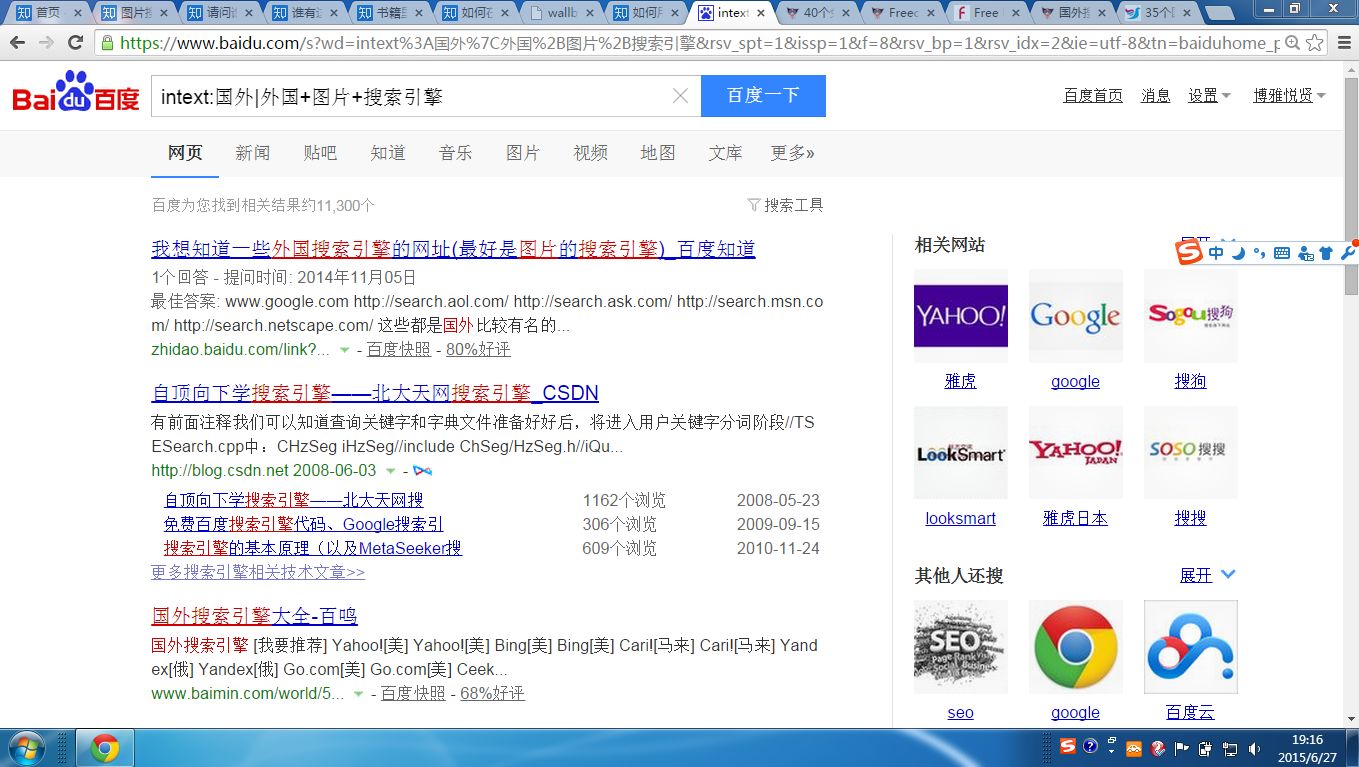The width and height of the screenshot is (1359, 767).
Task: Switch to the wallb browser tab
Action: pos(562,13)
